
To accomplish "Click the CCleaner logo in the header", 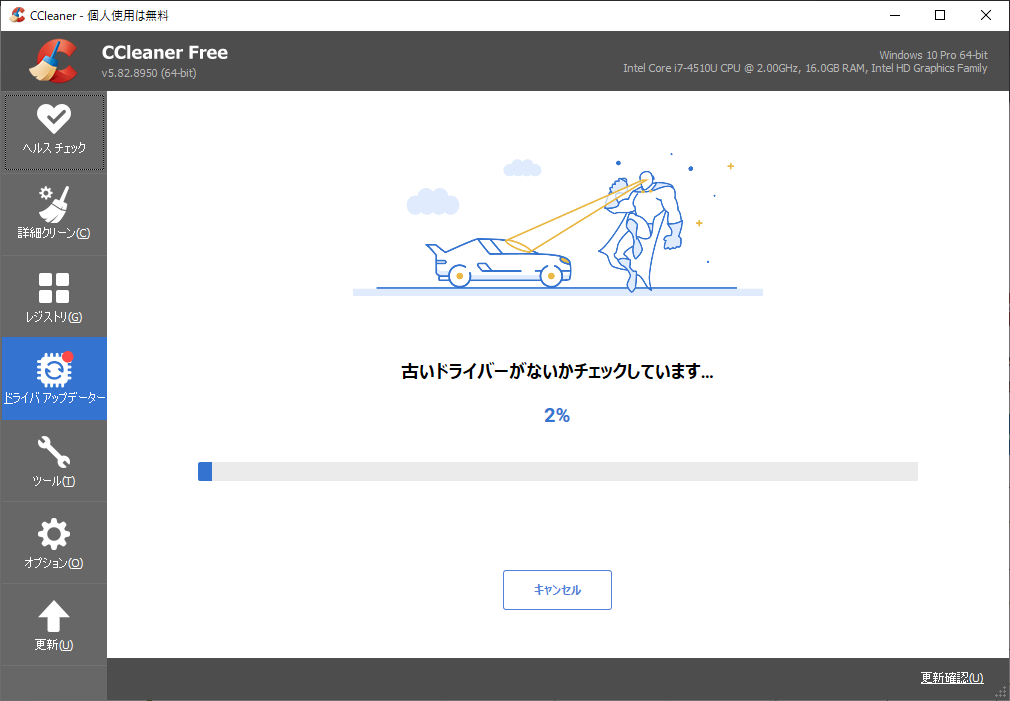I will click(x=57, y=60).
